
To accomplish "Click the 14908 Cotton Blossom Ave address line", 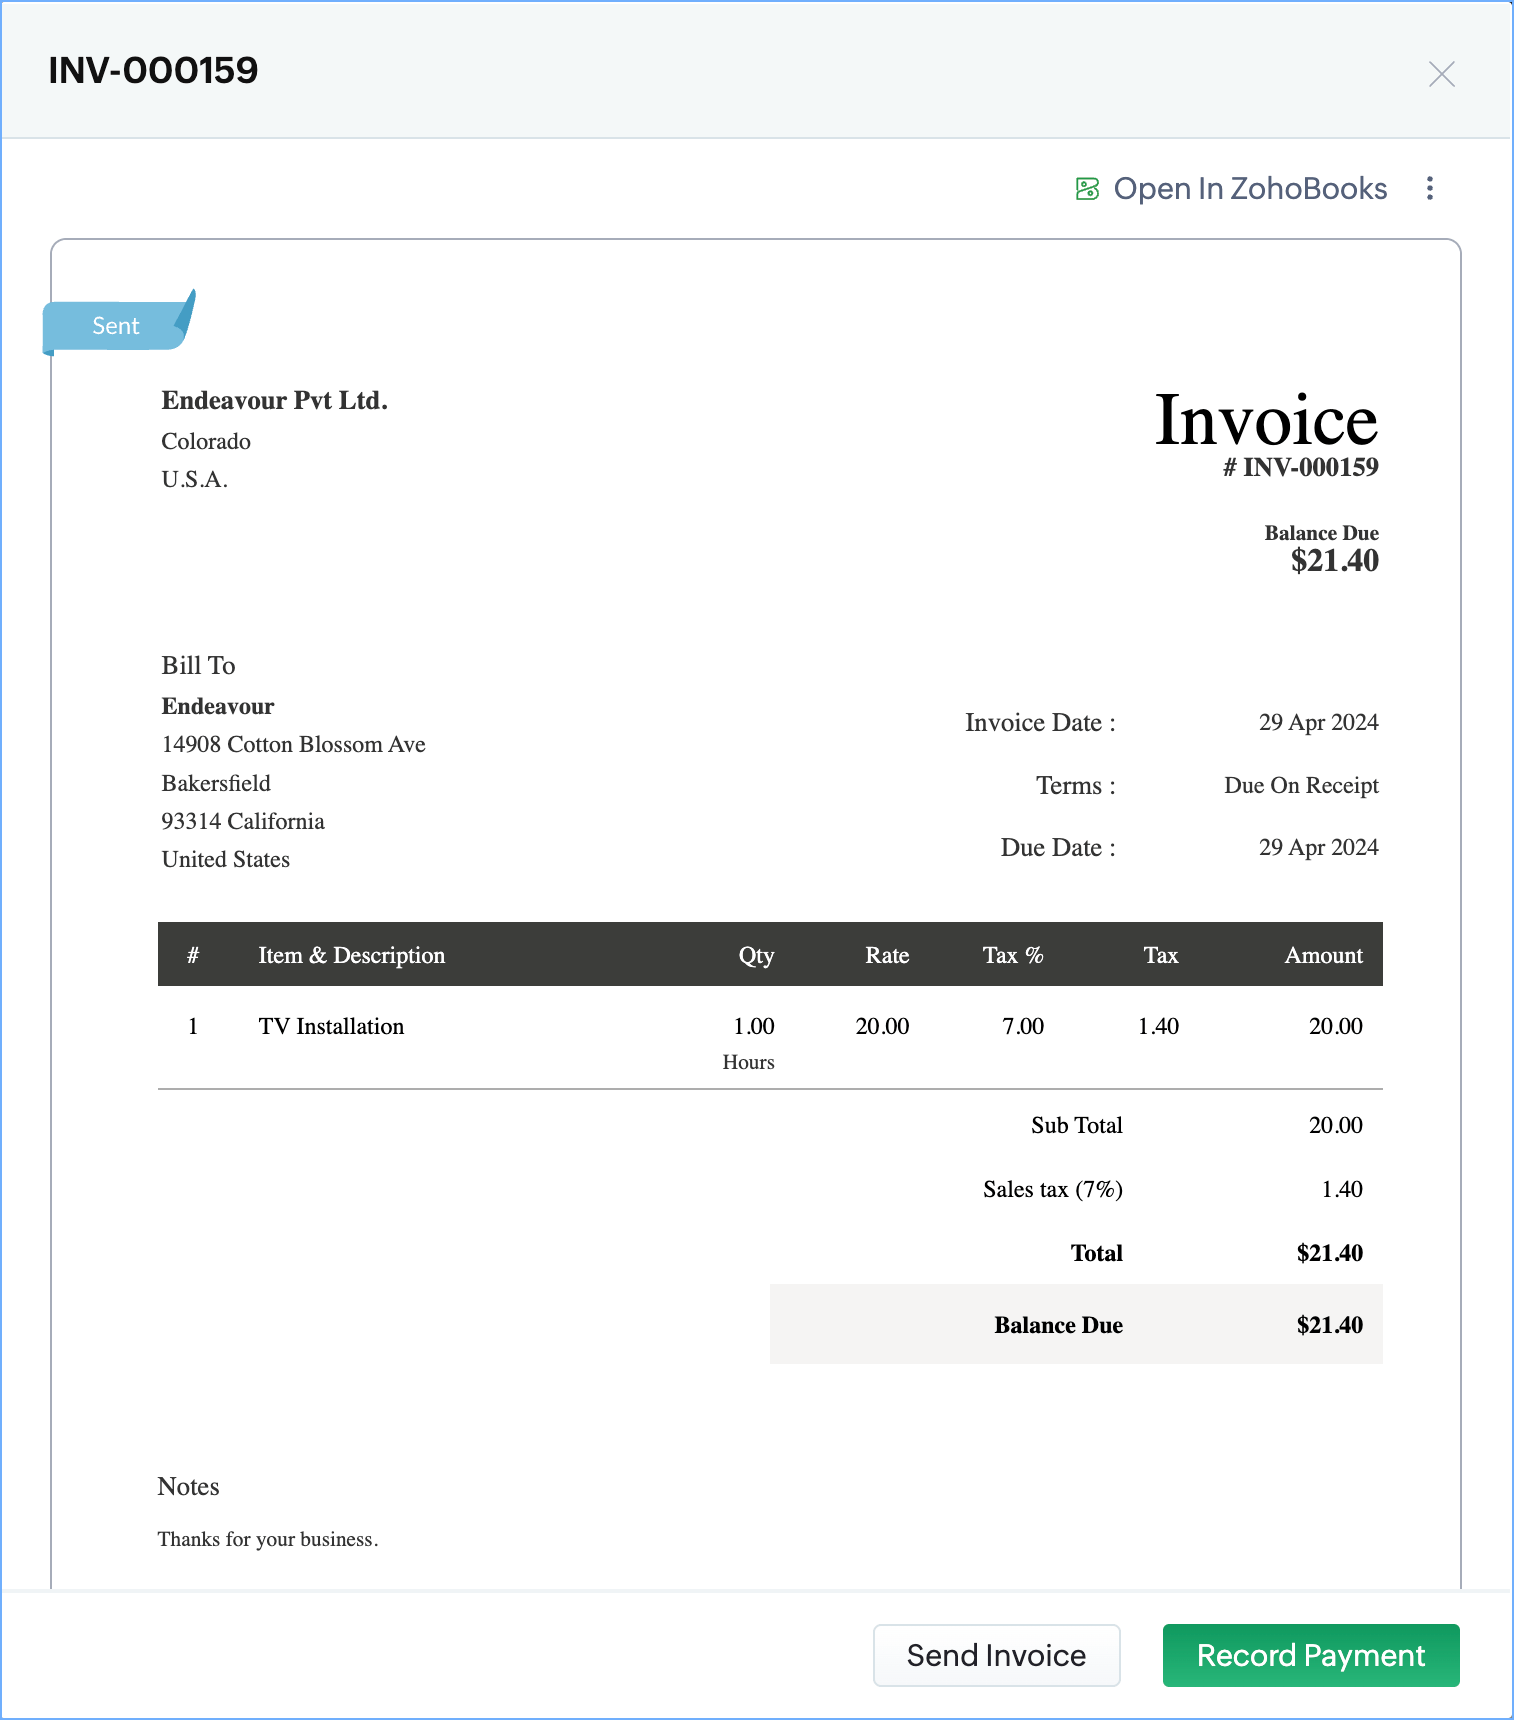I will 294,744.
